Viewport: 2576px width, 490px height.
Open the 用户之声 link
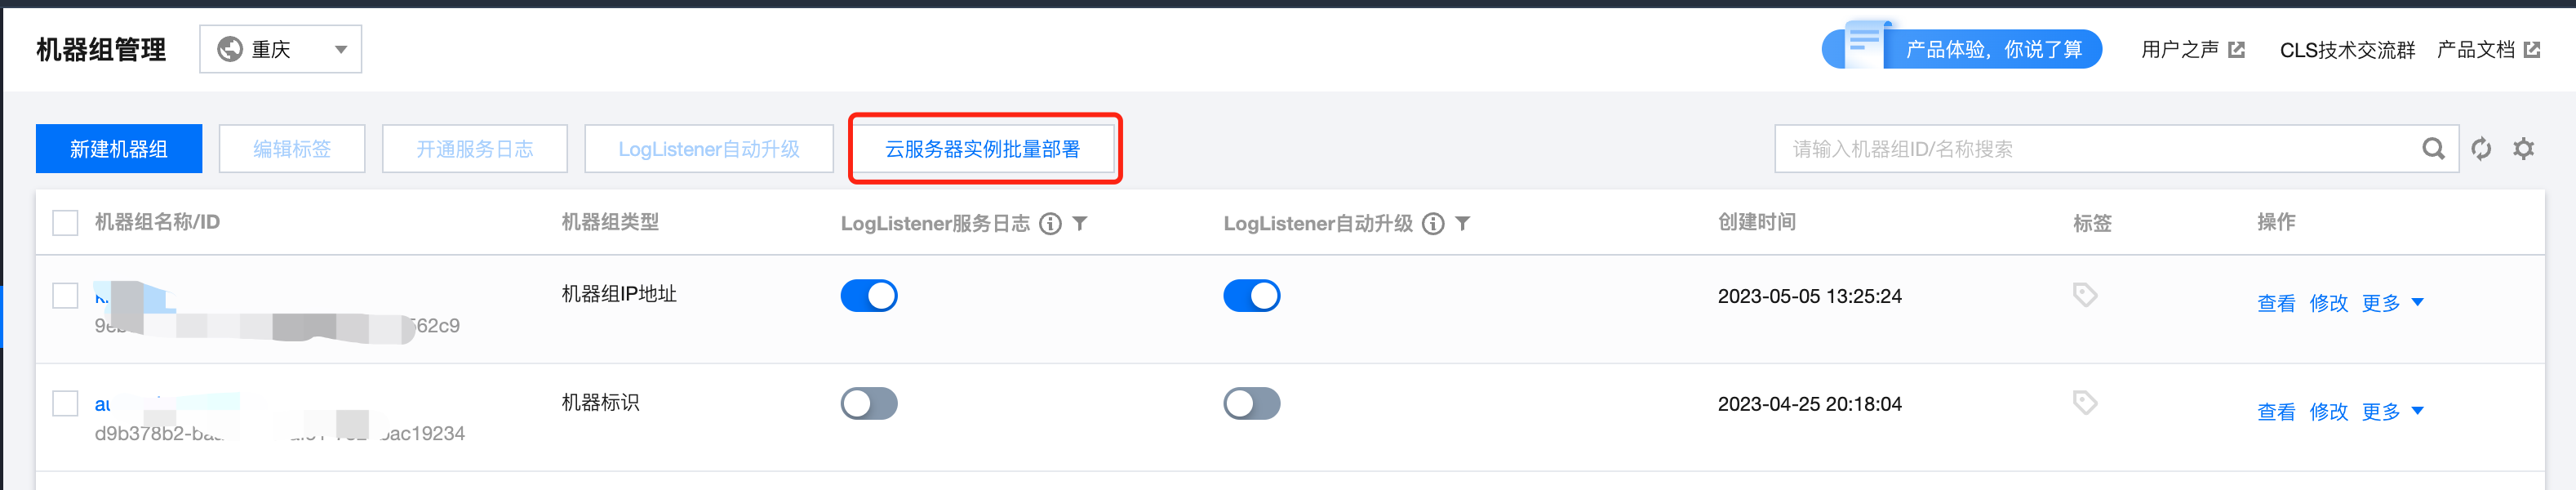tap(2193, 49)
